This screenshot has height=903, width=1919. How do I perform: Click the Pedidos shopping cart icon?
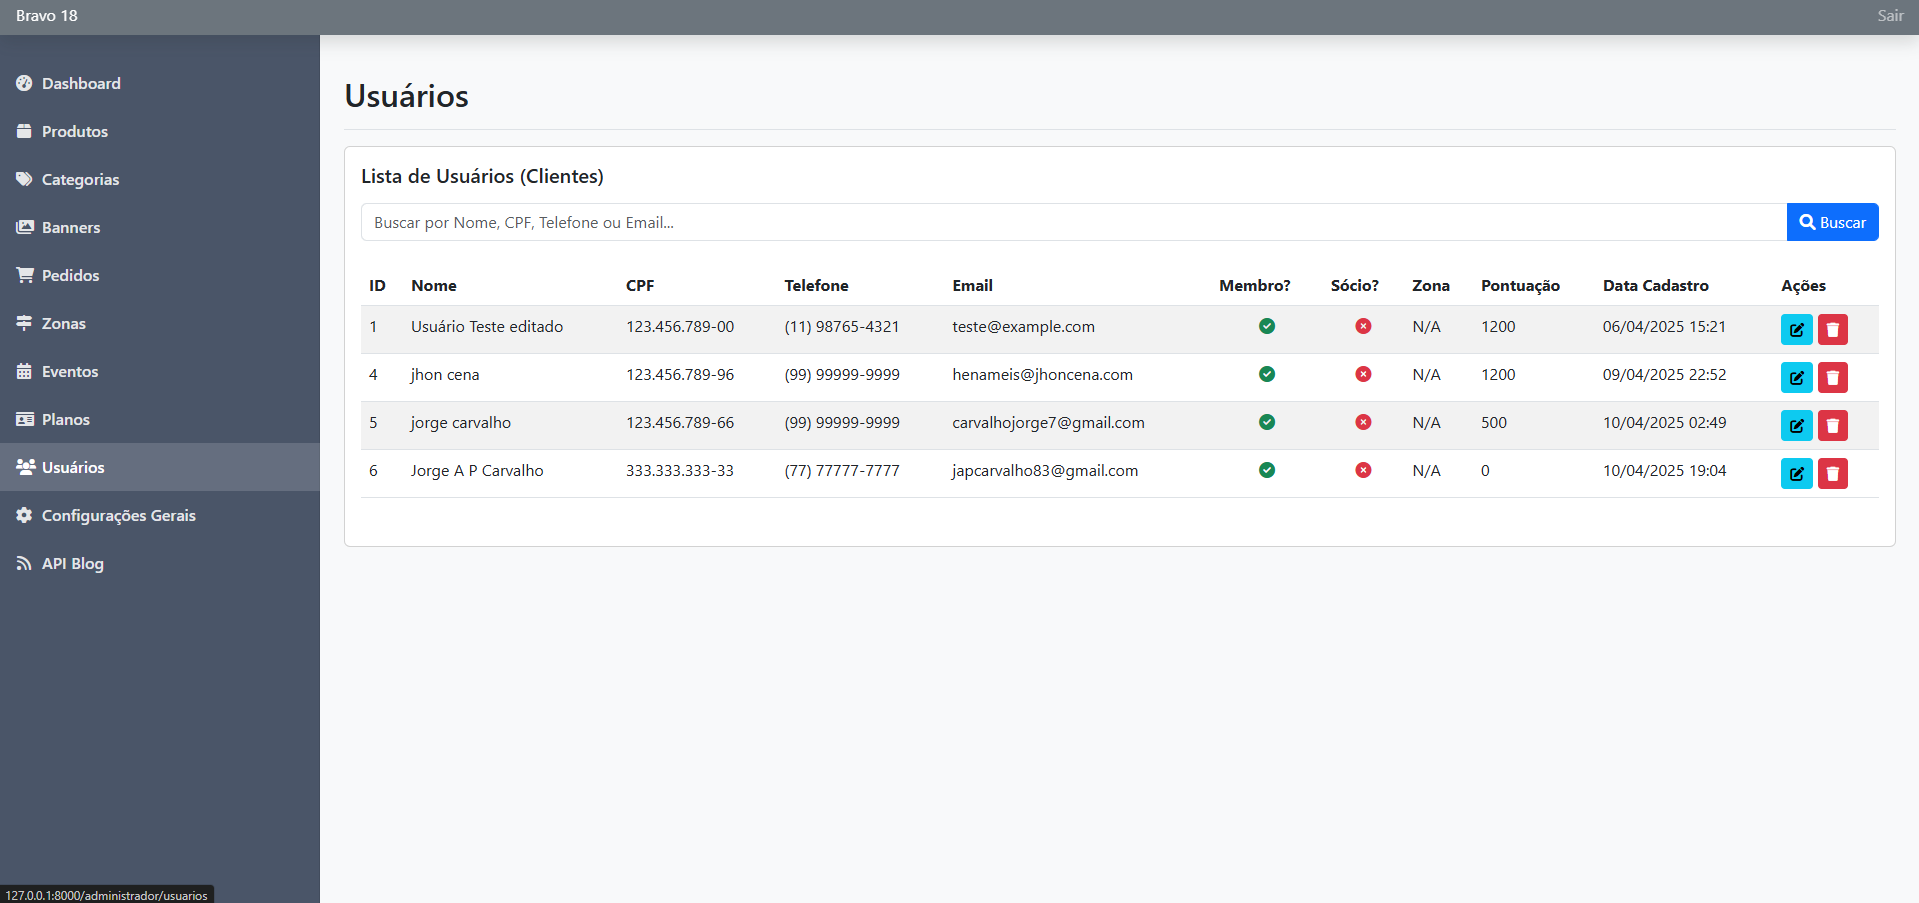pyautogui.click(x=24, y=275)
